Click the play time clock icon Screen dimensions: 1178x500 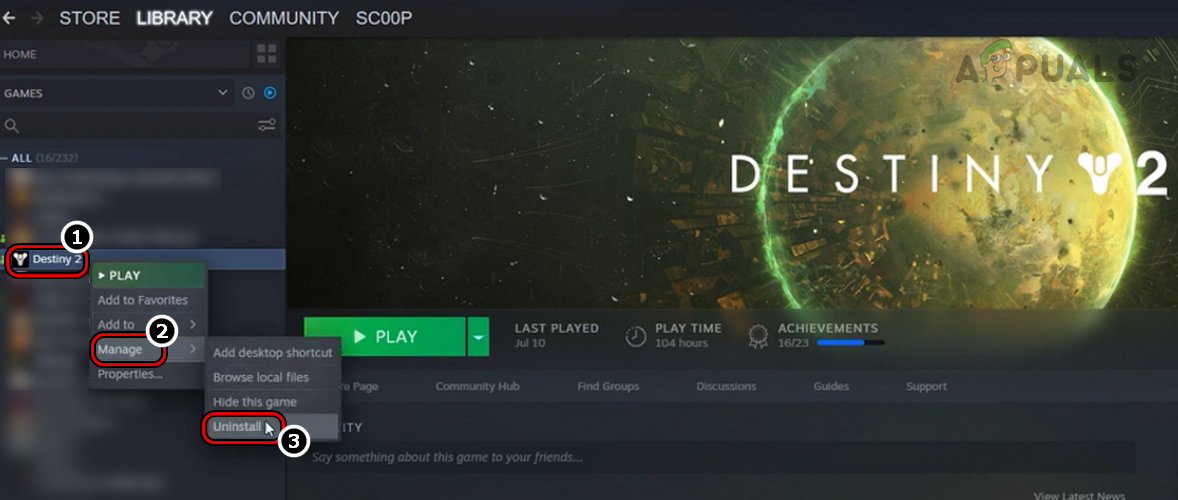point(636,336)
